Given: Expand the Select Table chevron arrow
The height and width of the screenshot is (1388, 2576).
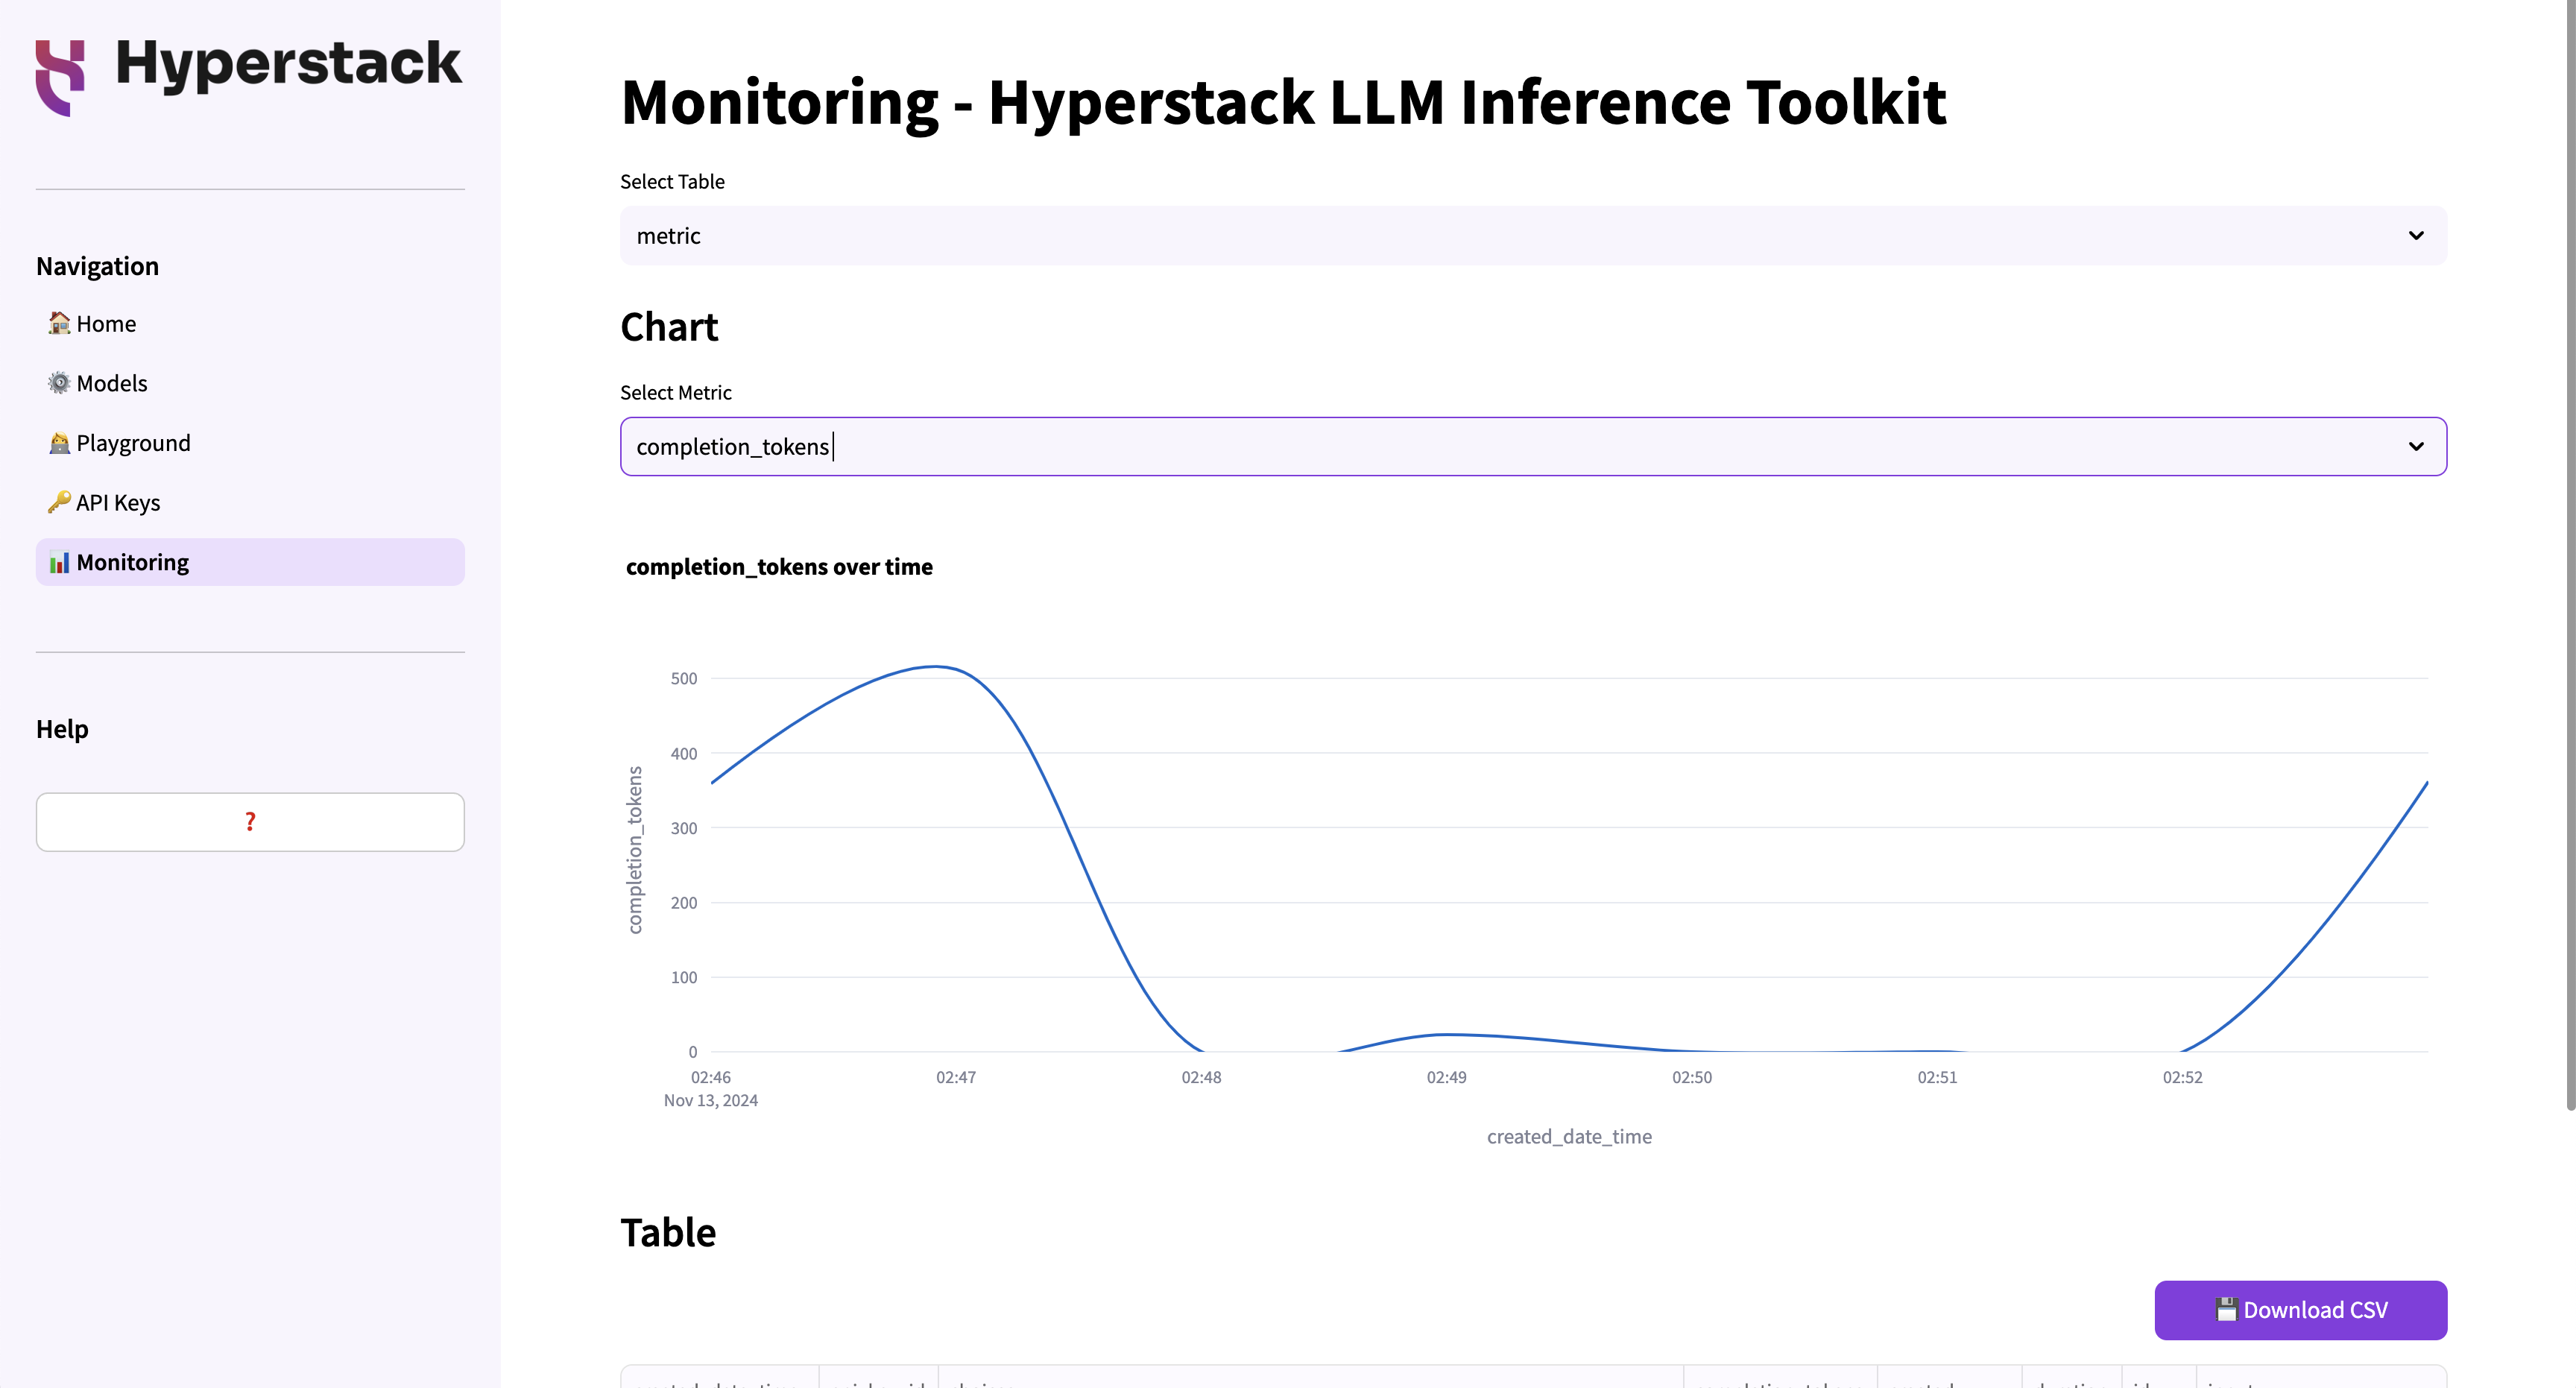Looking at the screenshot, I should click(x=2416, y=236).
